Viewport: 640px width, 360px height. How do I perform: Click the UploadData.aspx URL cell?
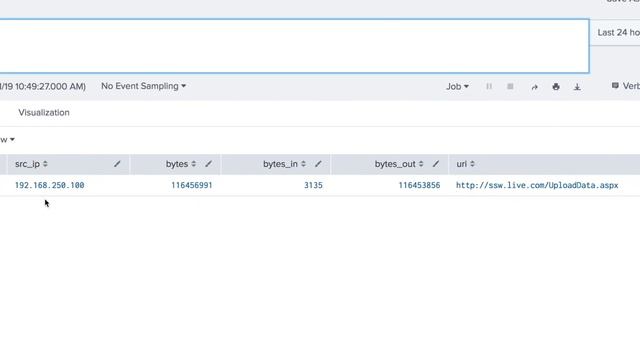[x=537, y=185]
